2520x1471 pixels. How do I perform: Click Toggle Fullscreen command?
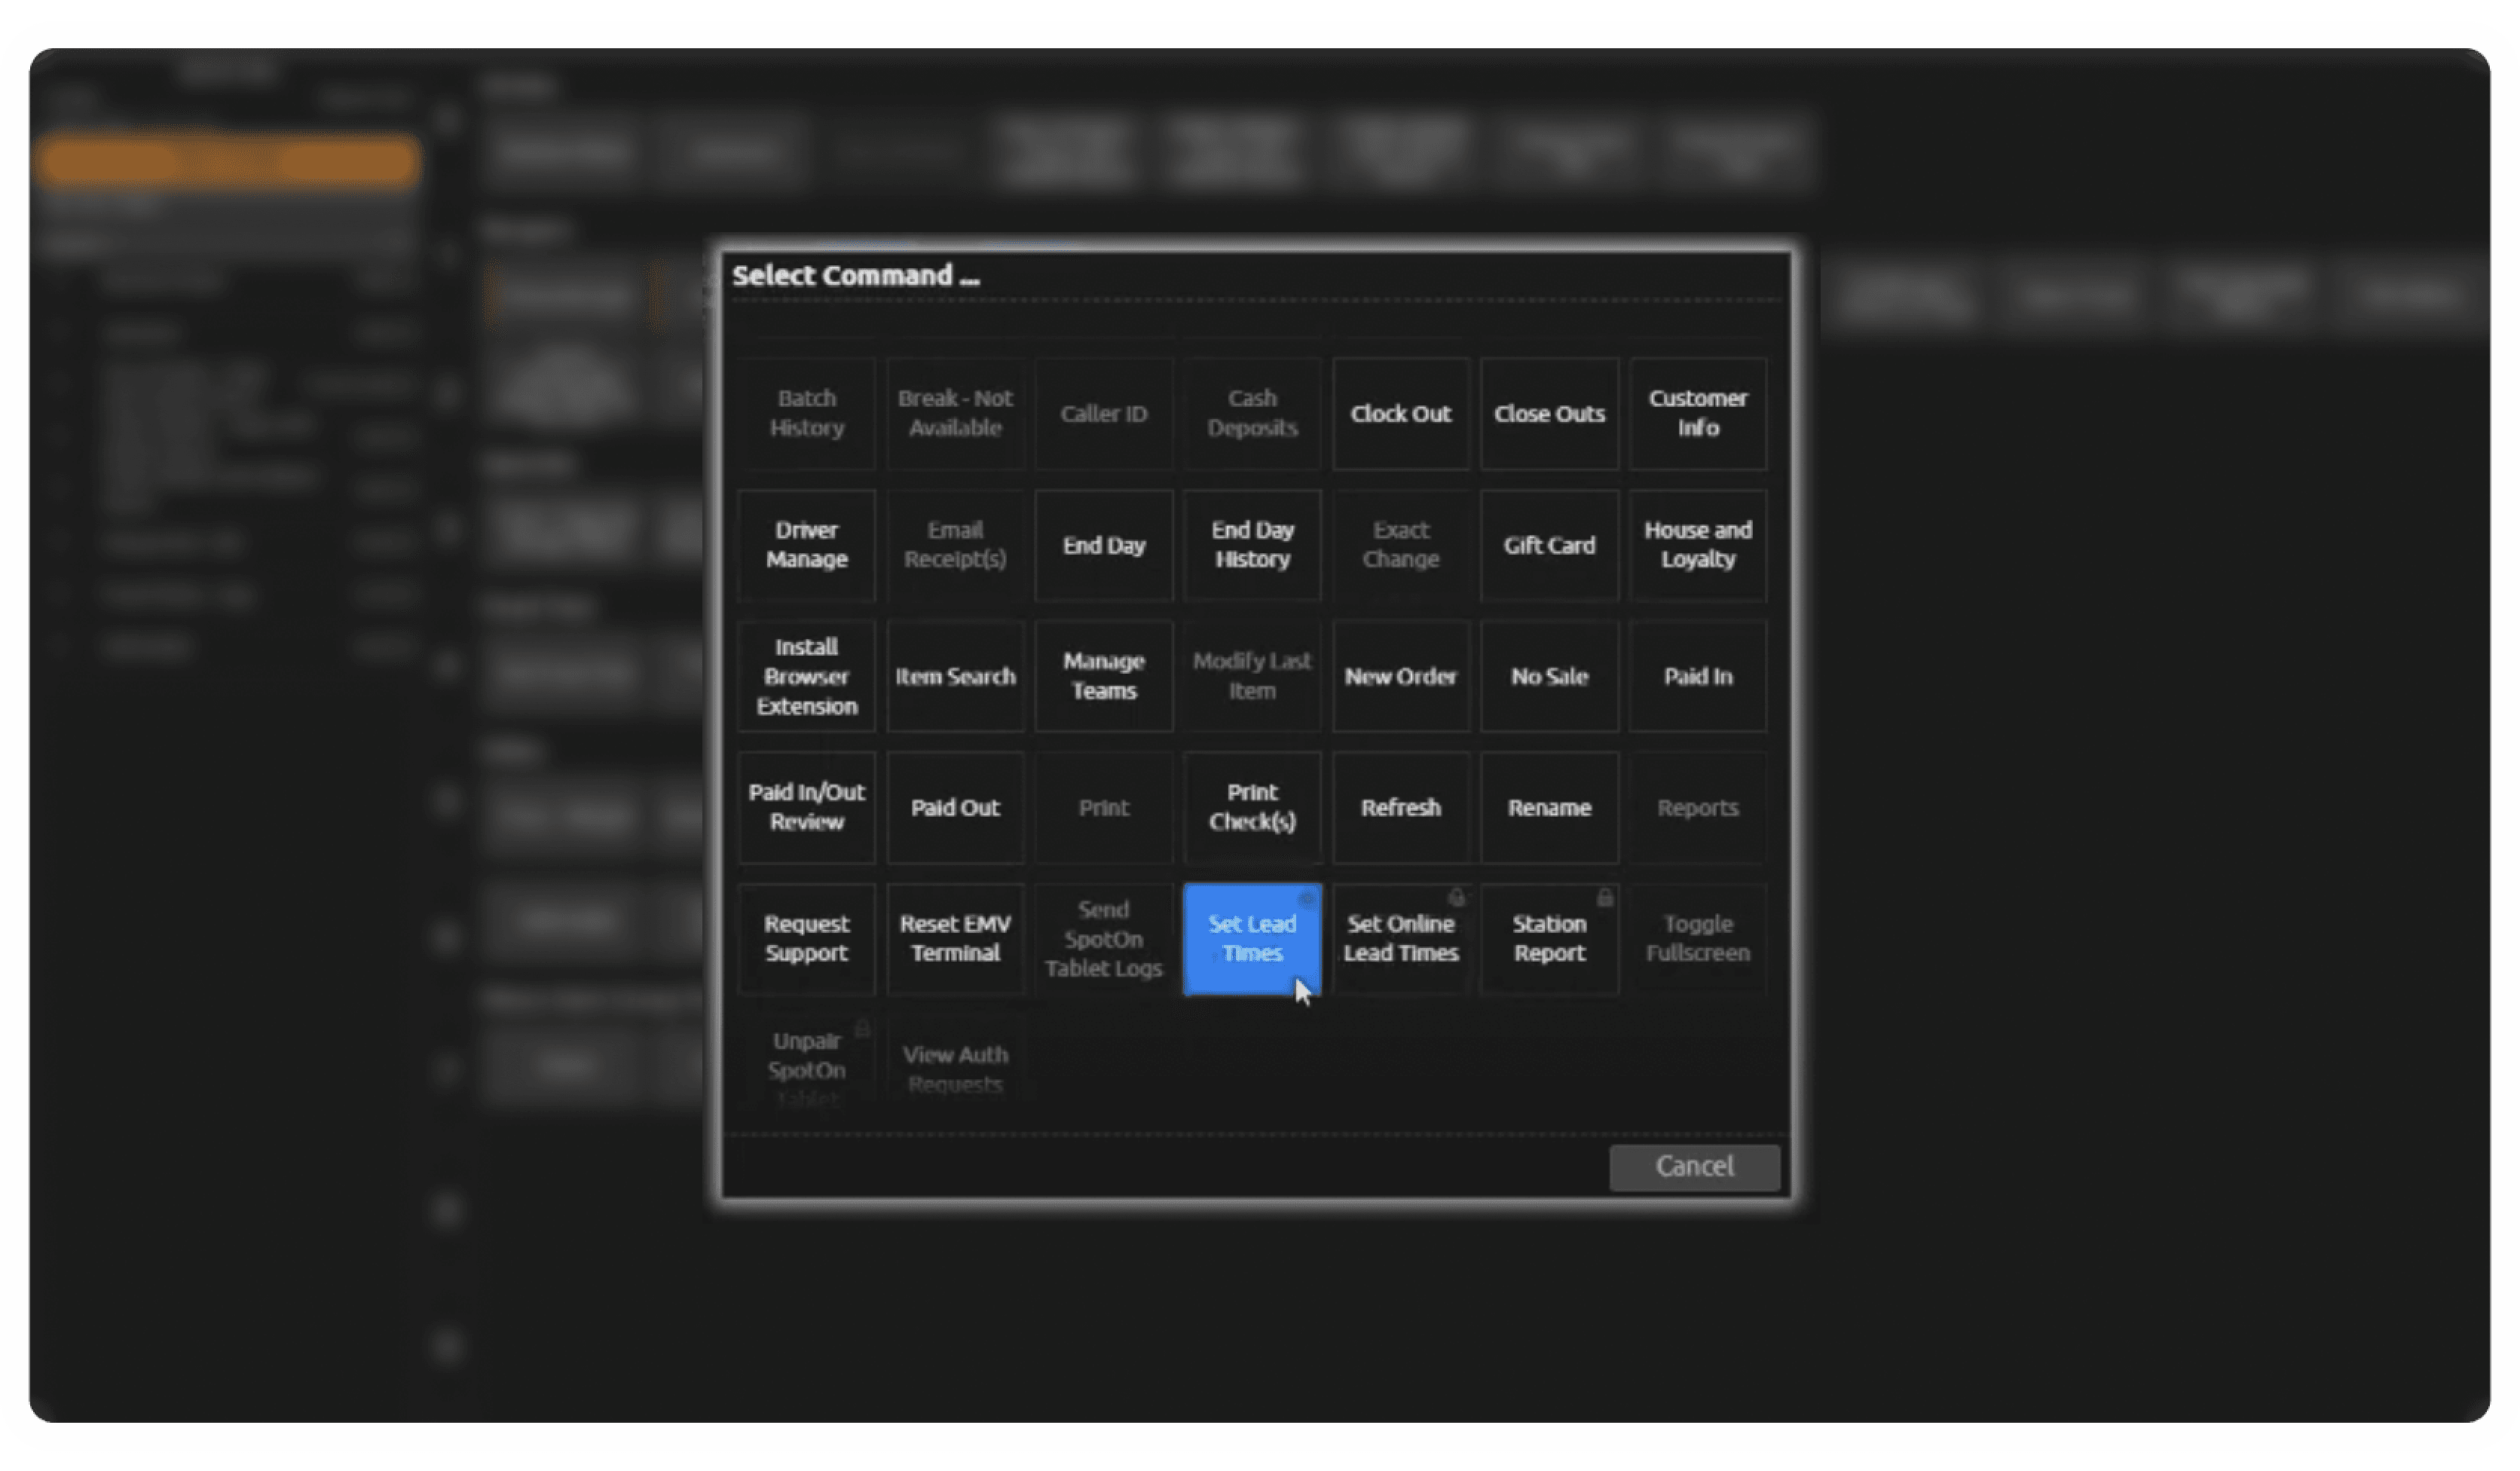pyautogui.click(x=1697, y=939)
